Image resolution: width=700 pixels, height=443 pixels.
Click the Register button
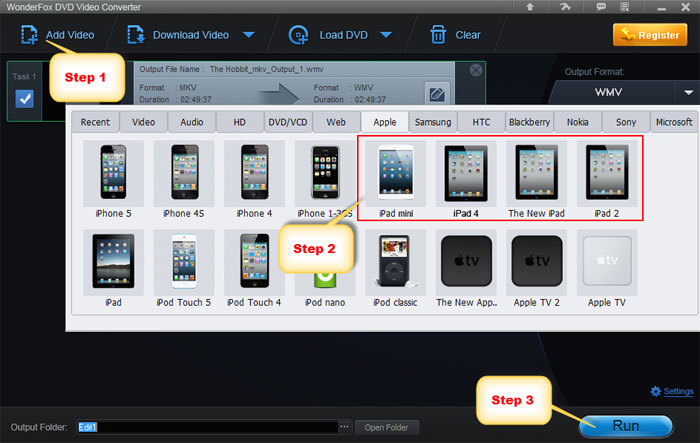click(x=650, y=35)
